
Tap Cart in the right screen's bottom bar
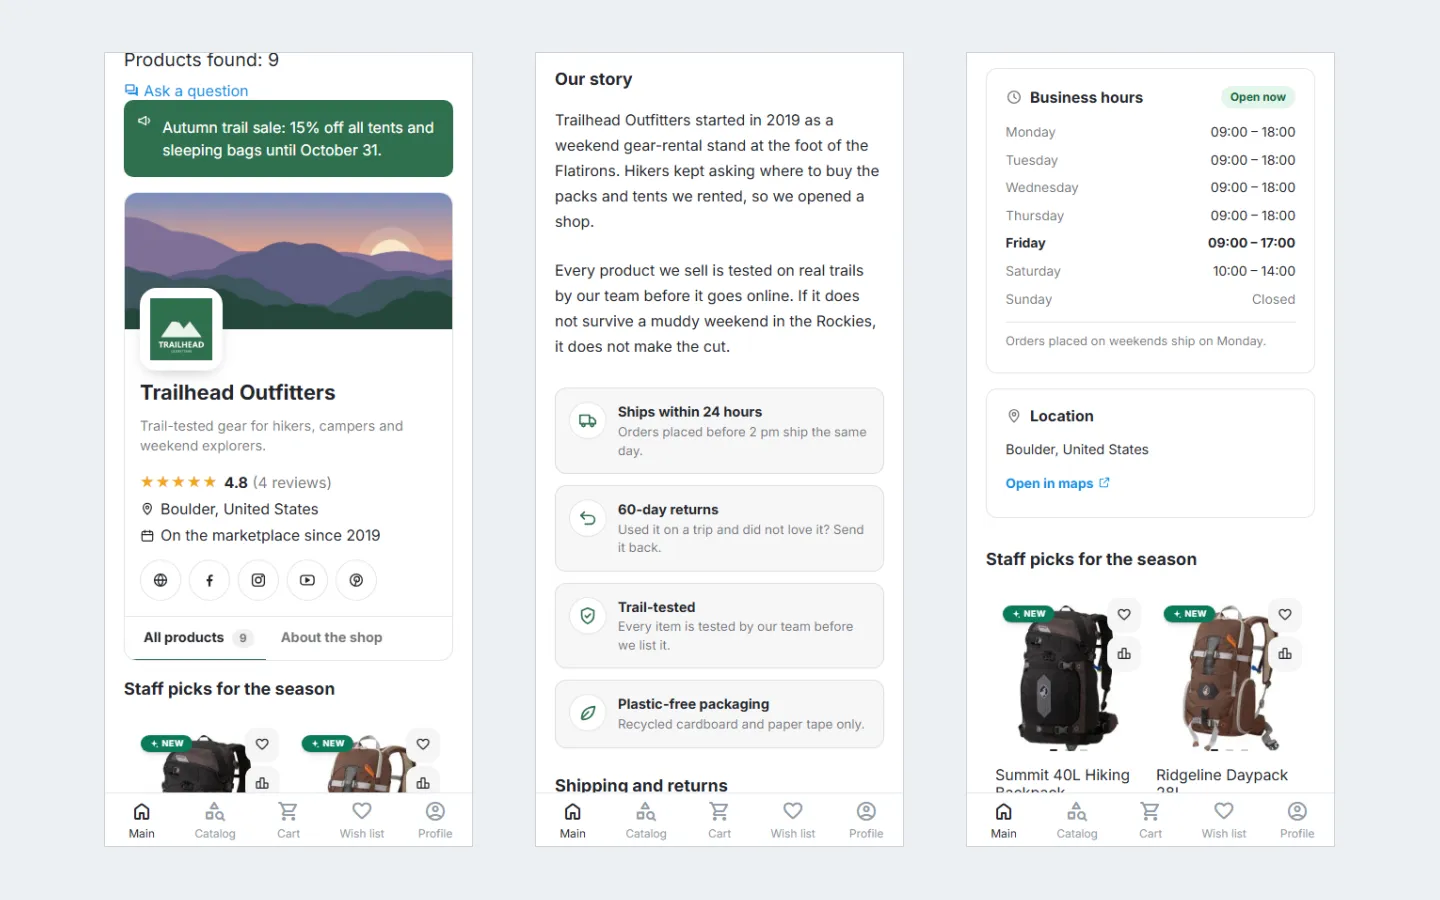(1150, 820)
